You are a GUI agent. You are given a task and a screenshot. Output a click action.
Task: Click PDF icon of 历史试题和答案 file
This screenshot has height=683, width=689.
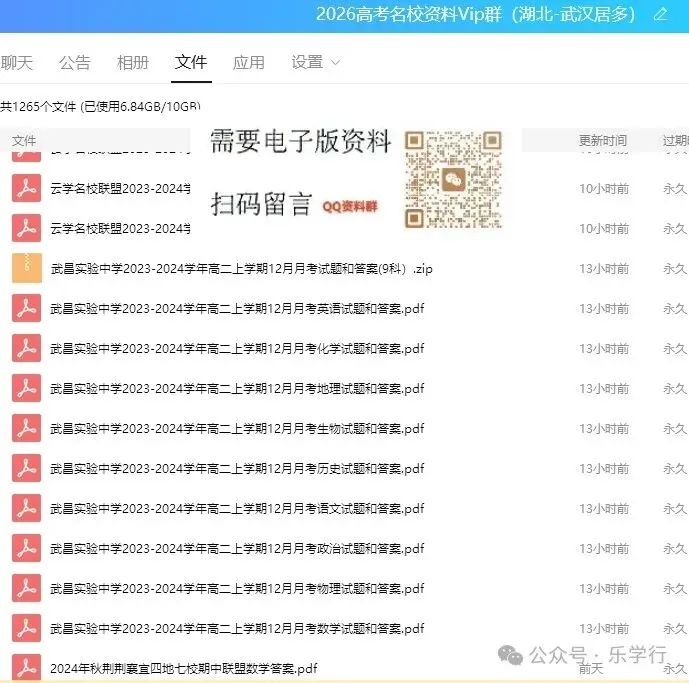pos(27,468)
